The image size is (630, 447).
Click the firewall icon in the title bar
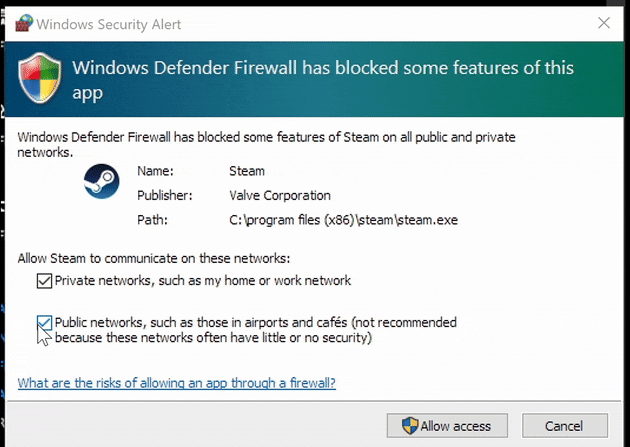[18, 20]
